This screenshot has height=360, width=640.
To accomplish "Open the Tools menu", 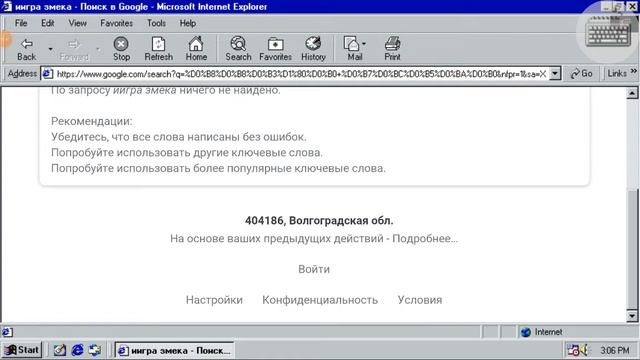I will [156, 23].
